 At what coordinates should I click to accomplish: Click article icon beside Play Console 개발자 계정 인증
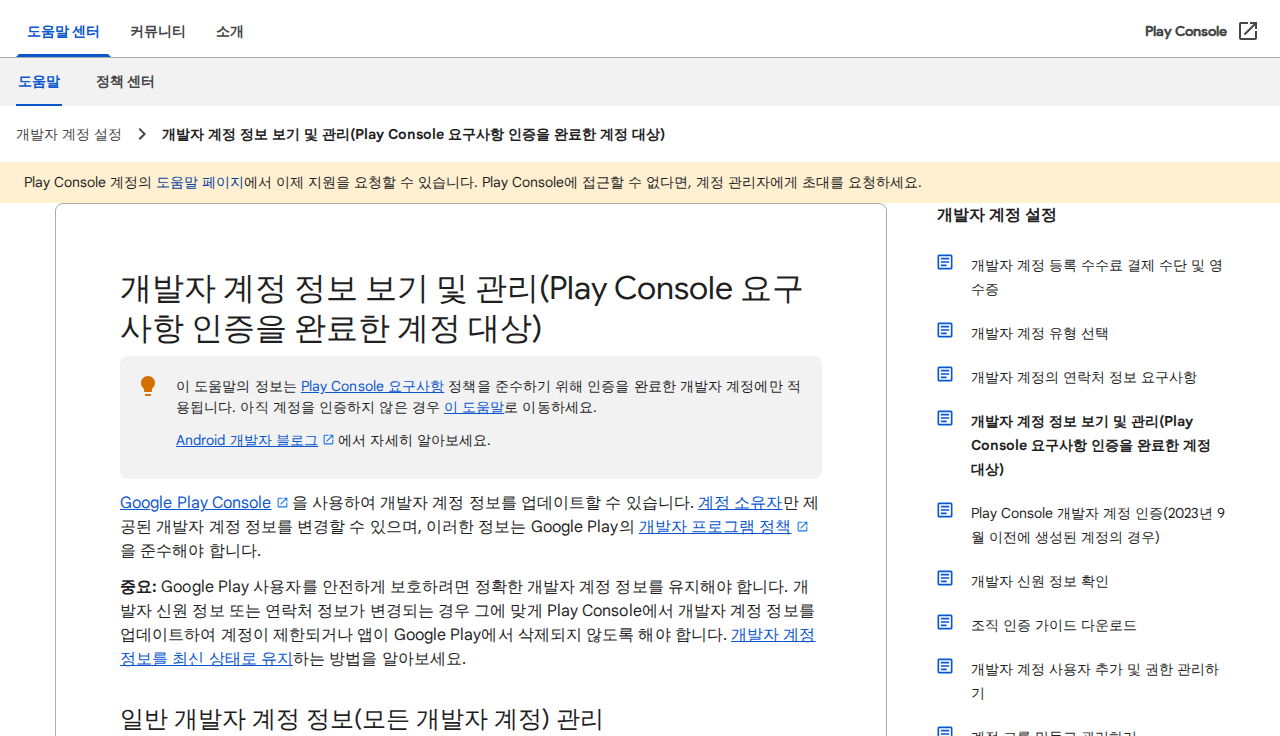tap(945, 510)
